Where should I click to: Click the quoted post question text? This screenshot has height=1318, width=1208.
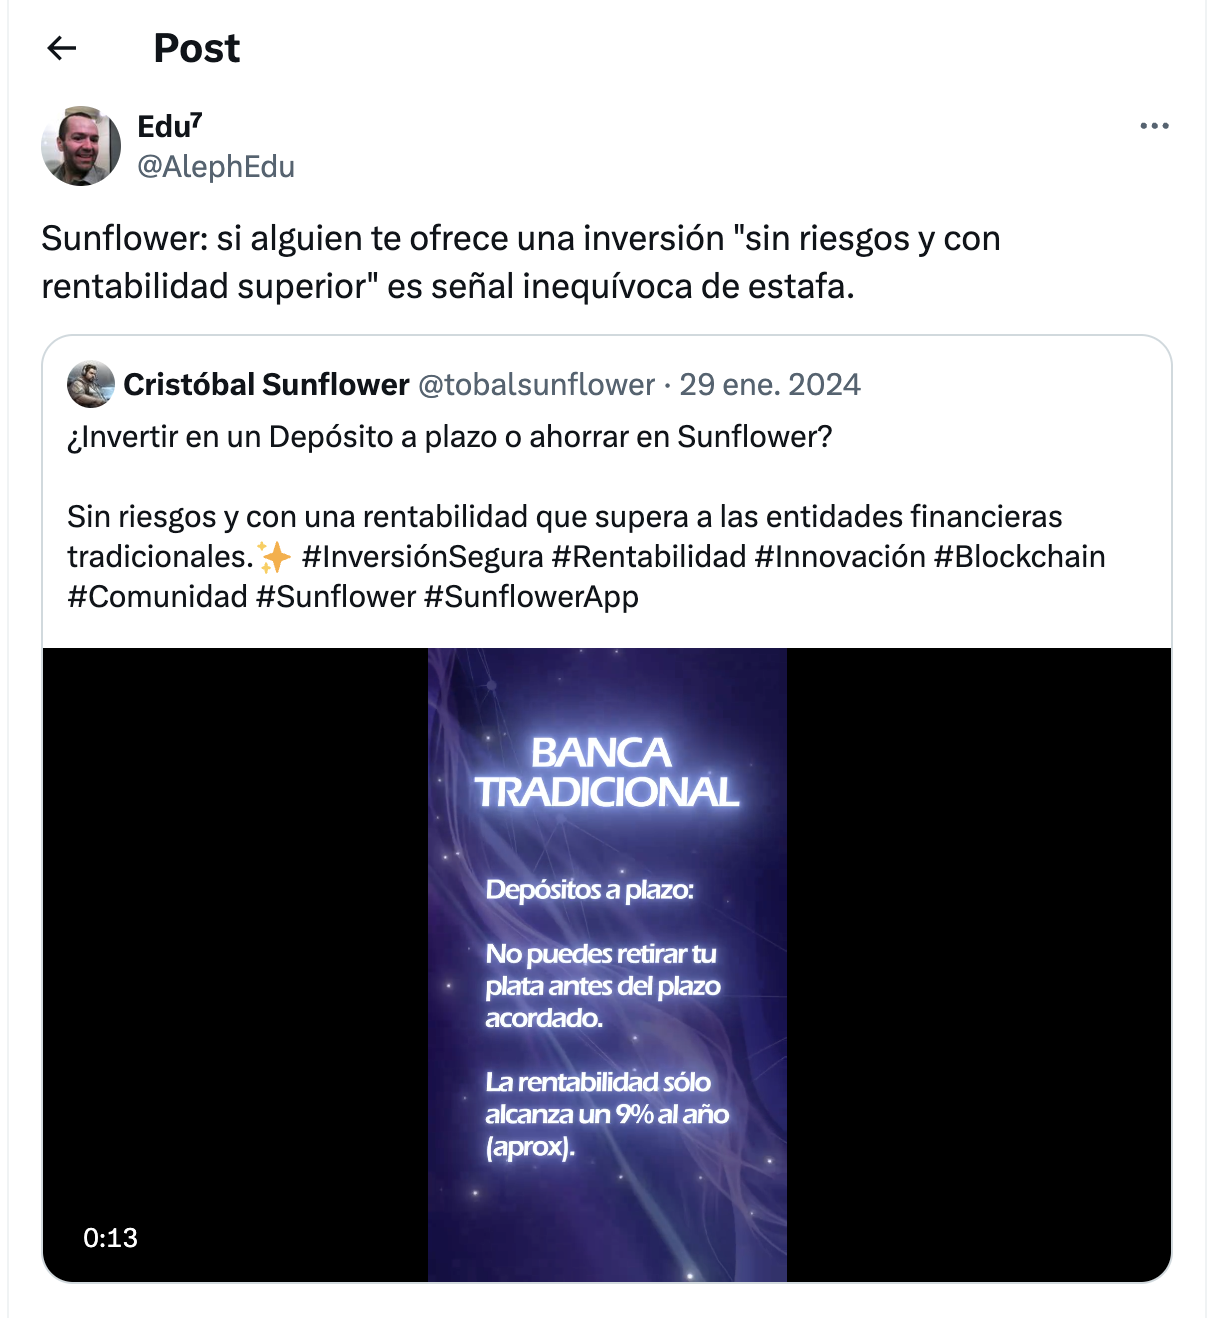[x=450, y=437]
